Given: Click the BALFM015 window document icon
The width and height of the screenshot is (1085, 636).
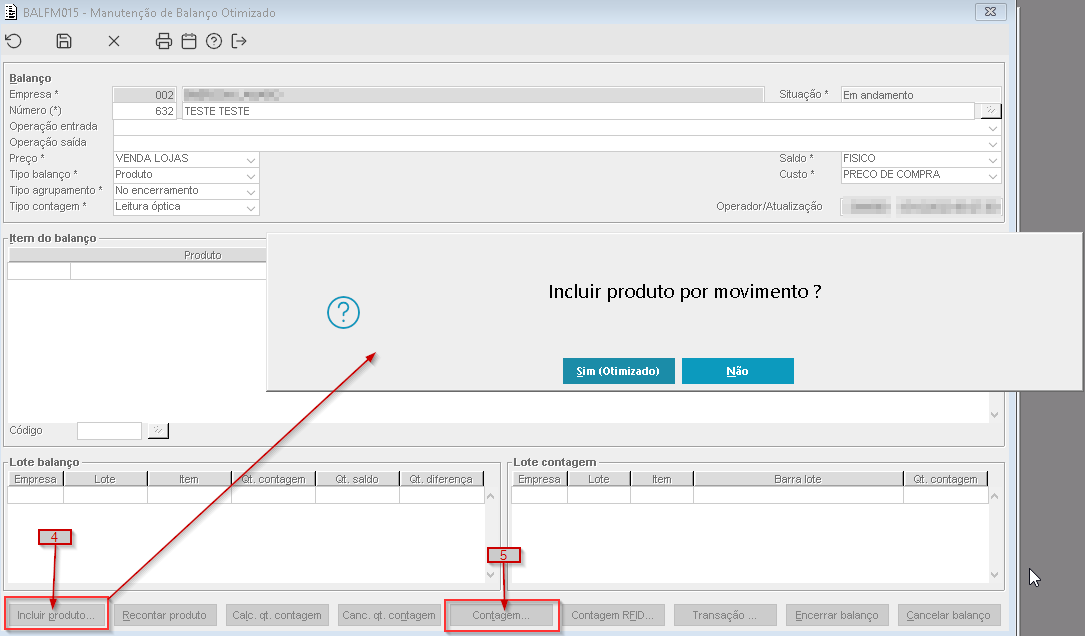Looking at the screenshot, I should point(11,12).
